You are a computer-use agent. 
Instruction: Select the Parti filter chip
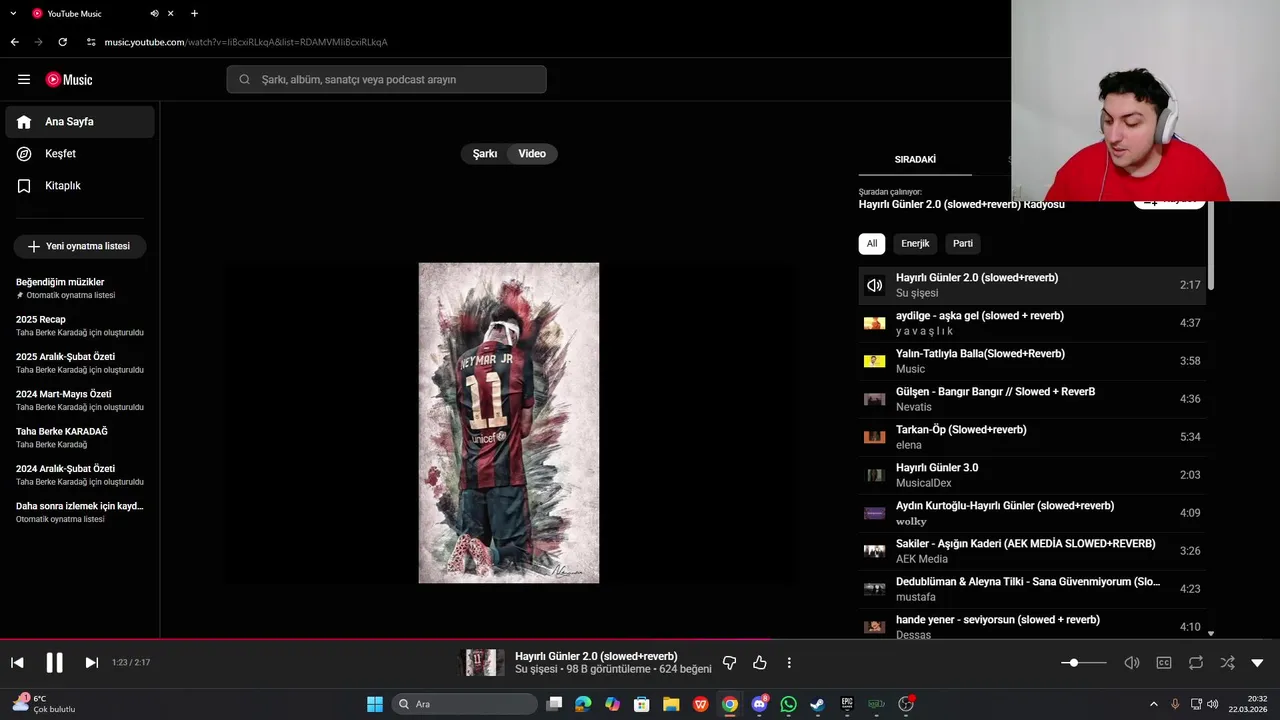coord(963,243)
